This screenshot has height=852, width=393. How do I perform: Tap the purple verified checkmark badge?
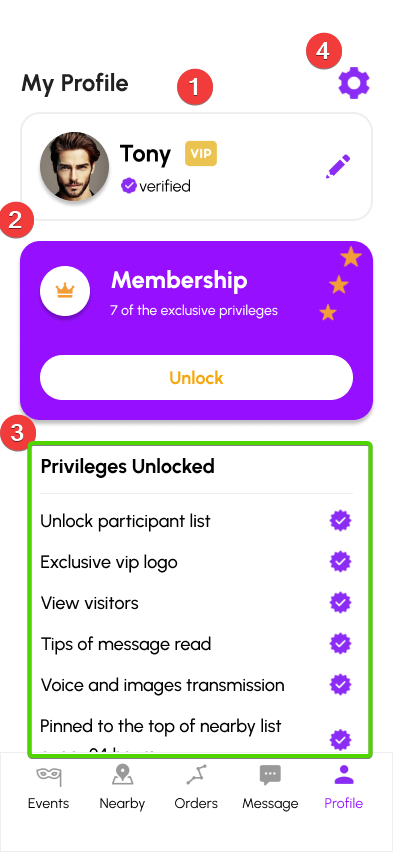129,186
